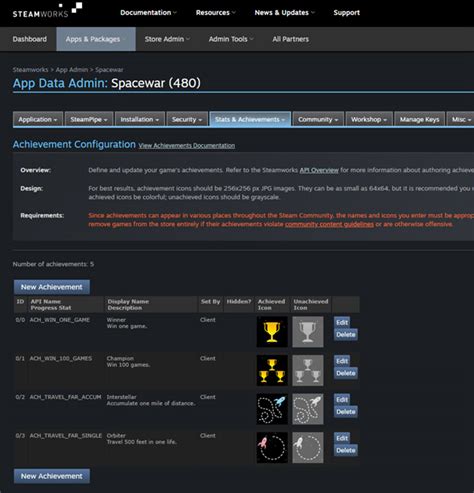Edit the ACH_WIN_ONE_GAME achievement
474x493 pixels.
[342, 322]
